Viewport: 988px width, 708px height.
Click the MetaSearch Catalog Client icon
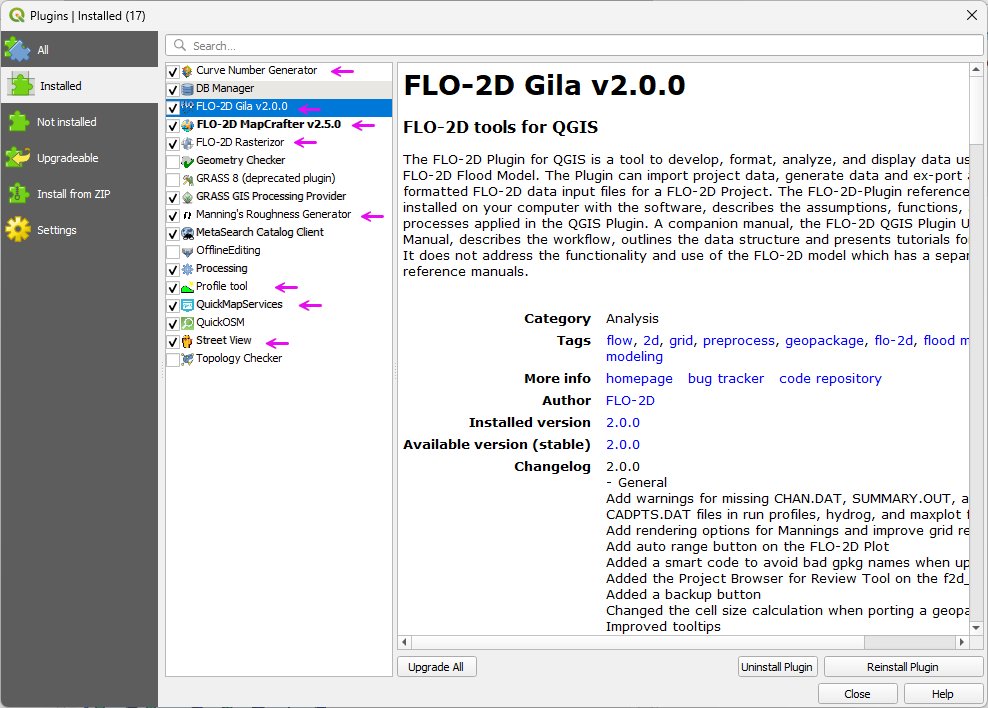187,233
